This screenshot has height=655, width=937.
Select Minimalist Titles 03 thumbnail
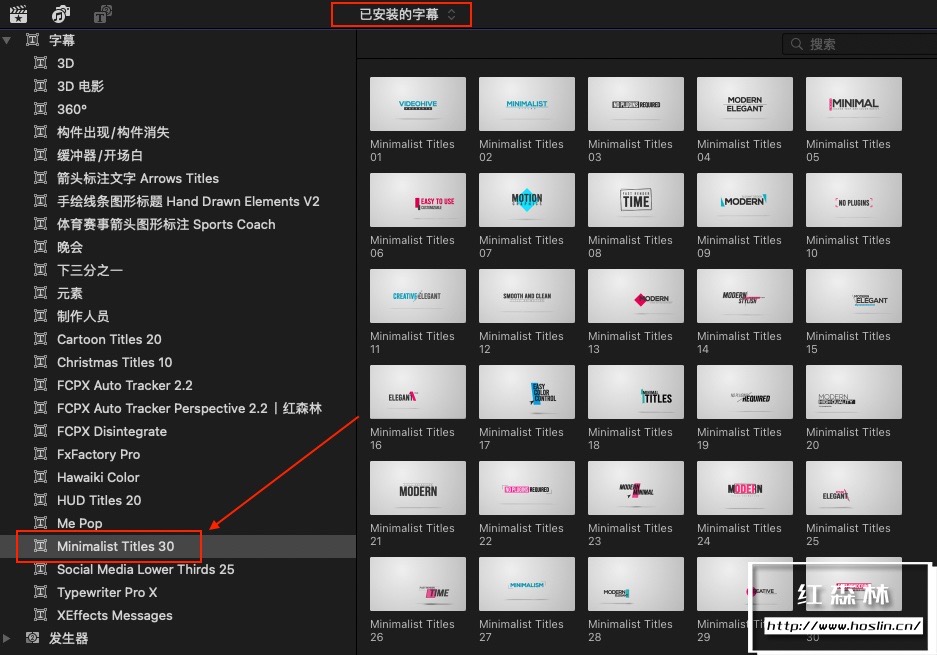click(636, 104)
